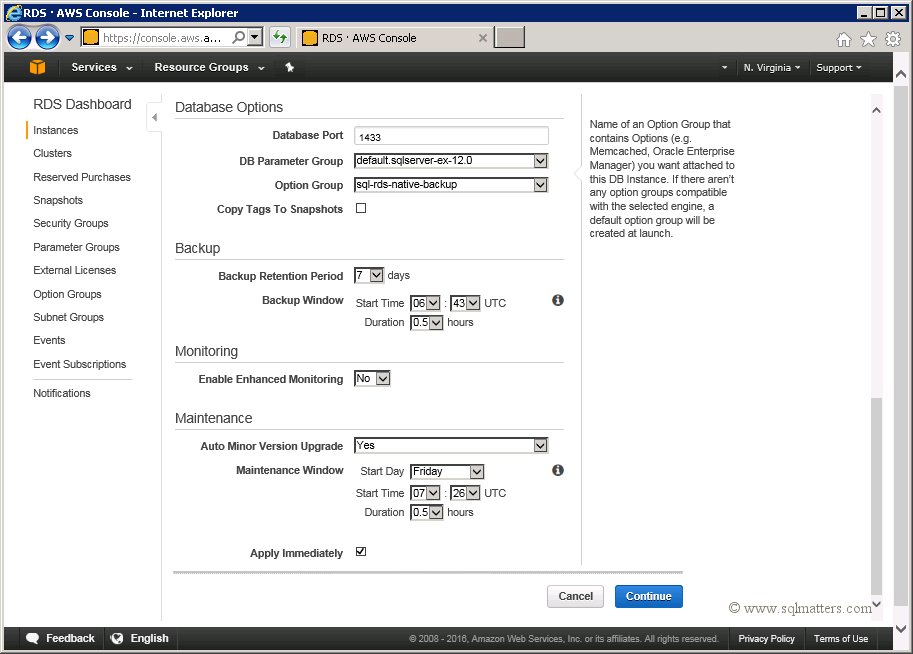This screenshot has height=654, width=913.
Task: Open the browser Home icon
Action: pos(844,39)
